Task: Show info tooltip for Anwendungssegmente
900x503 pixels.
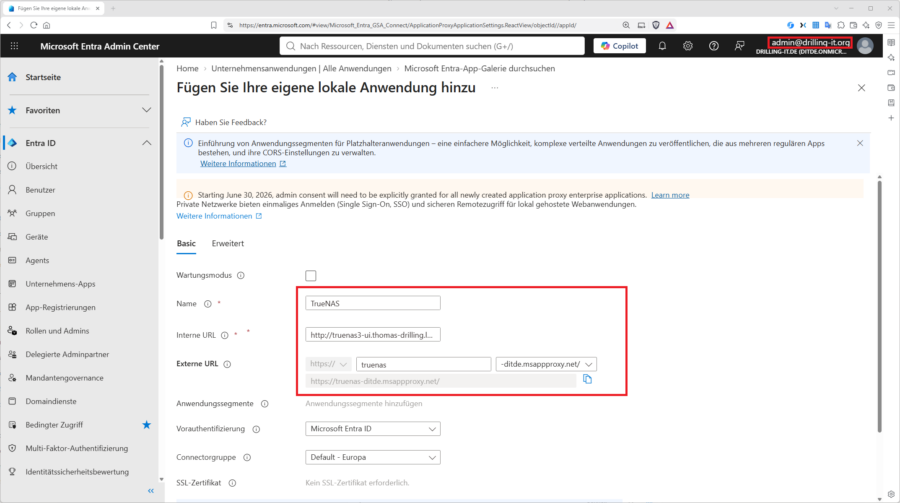Action: point(265,404)
